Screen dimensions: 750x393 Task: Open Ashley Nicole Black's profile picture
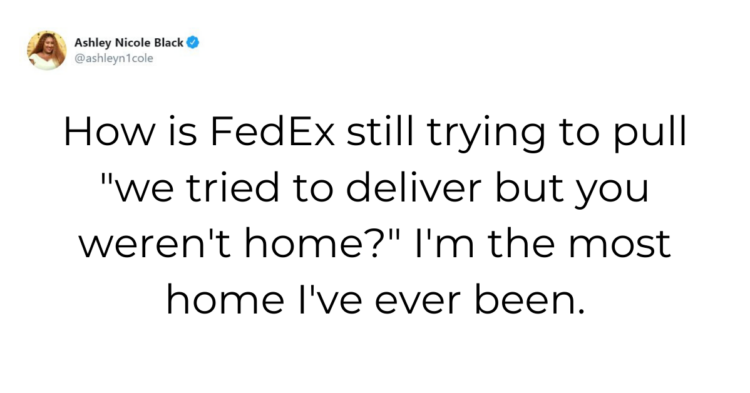click(x=46, y=50)
